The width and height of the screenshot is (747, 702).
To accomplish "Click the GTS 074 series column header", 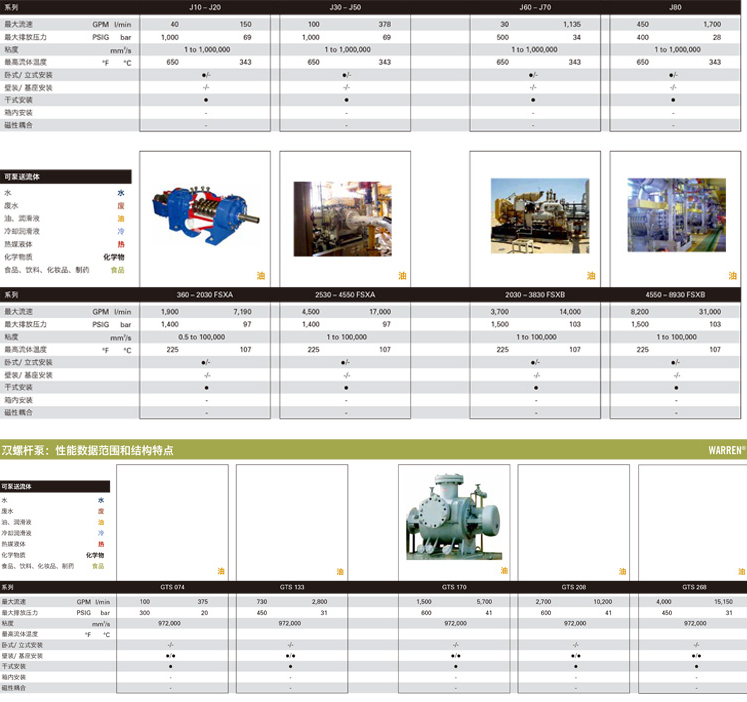I will click(172, 587).
